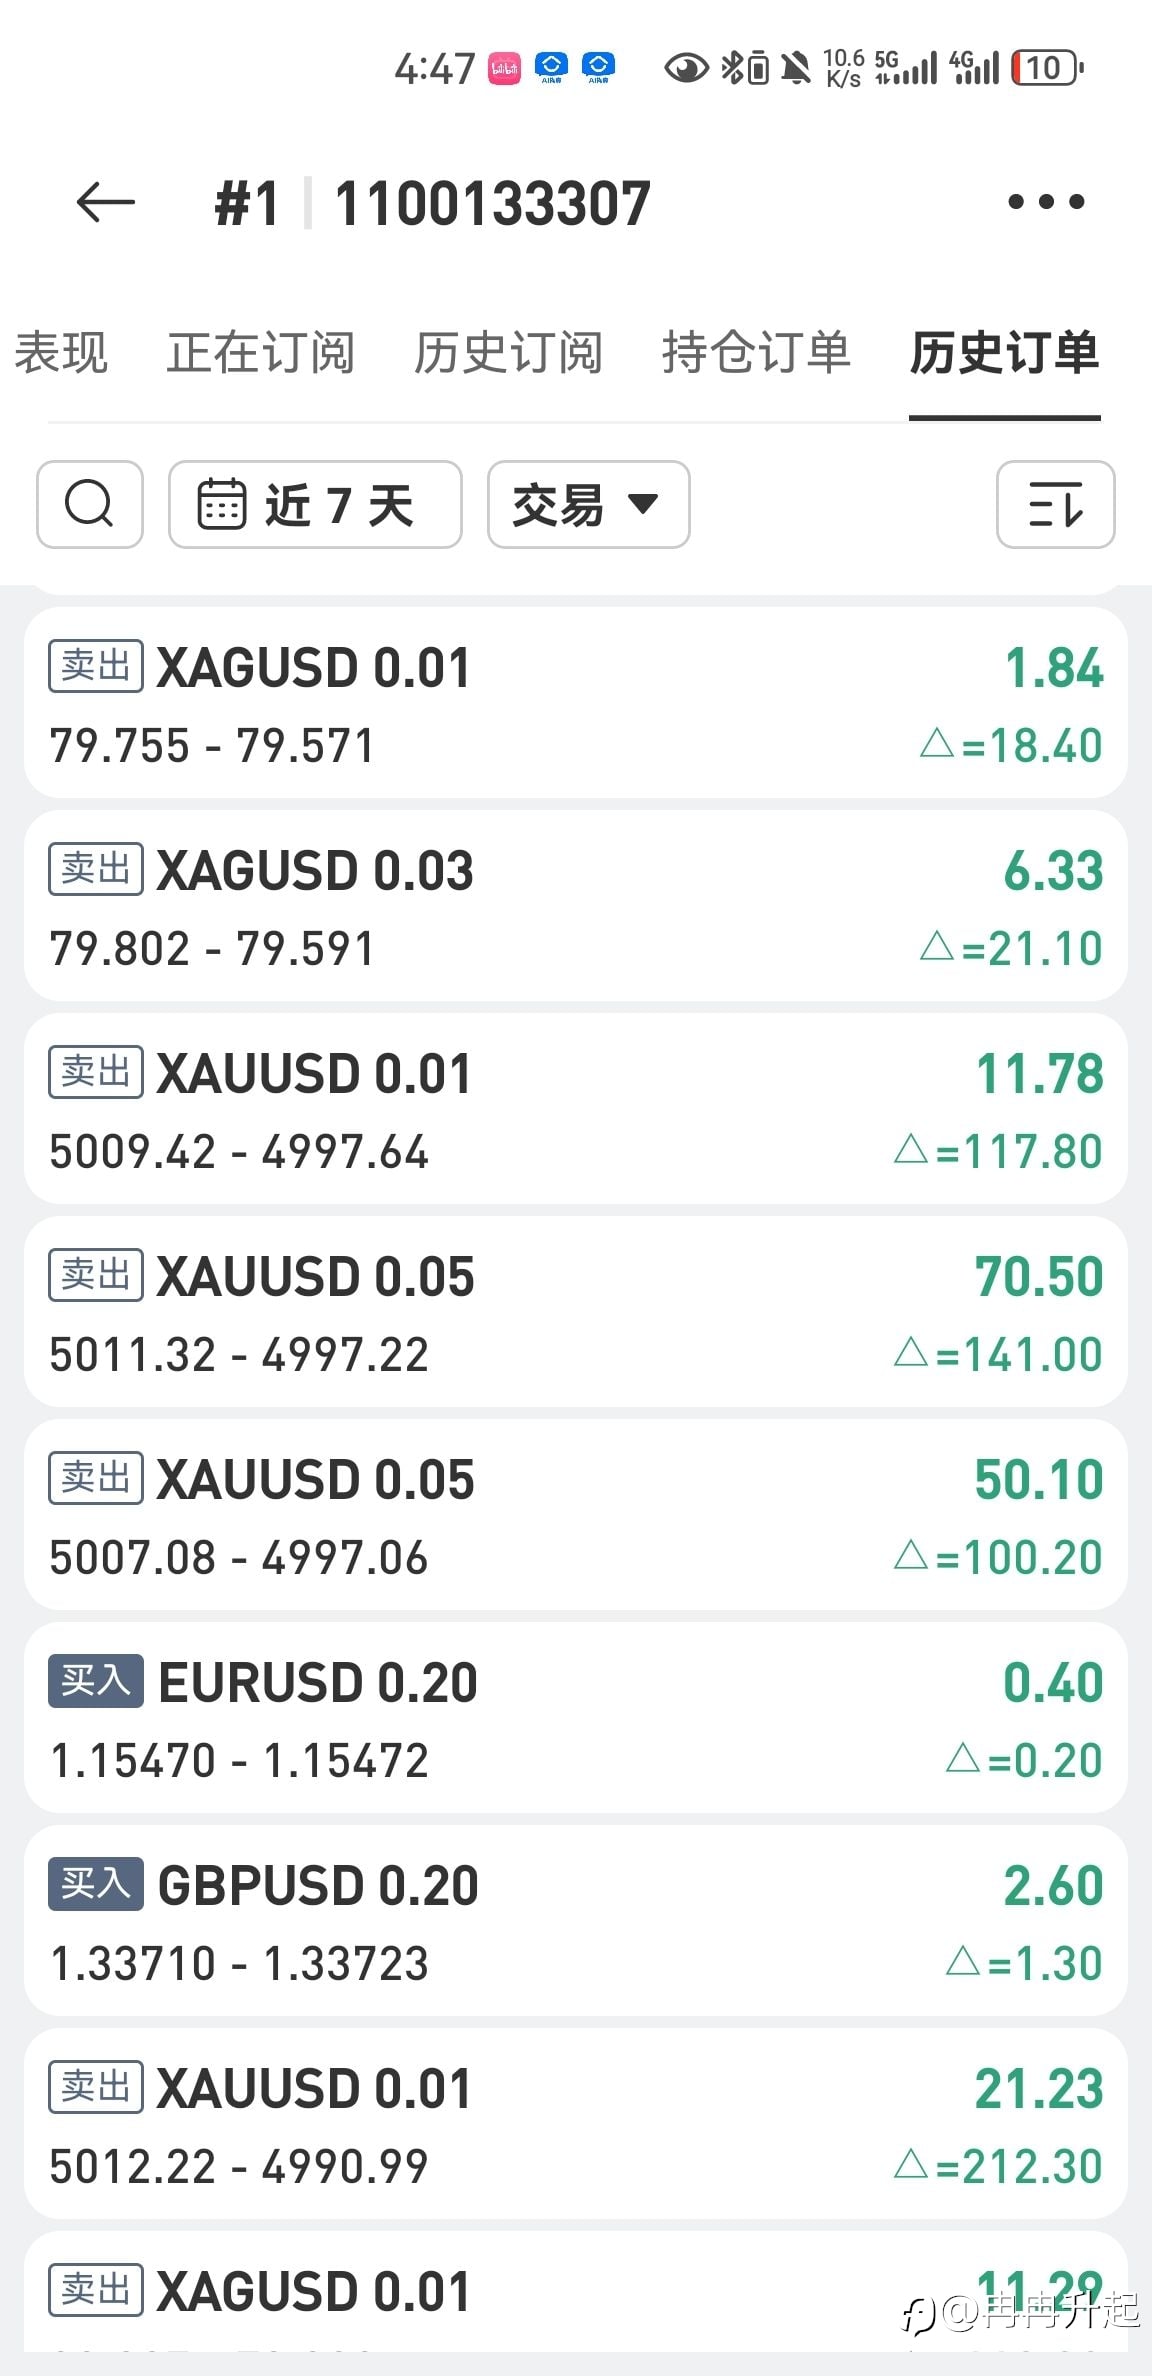
Task: Select the 持仓订单 tab
Action: click(756, 353)
